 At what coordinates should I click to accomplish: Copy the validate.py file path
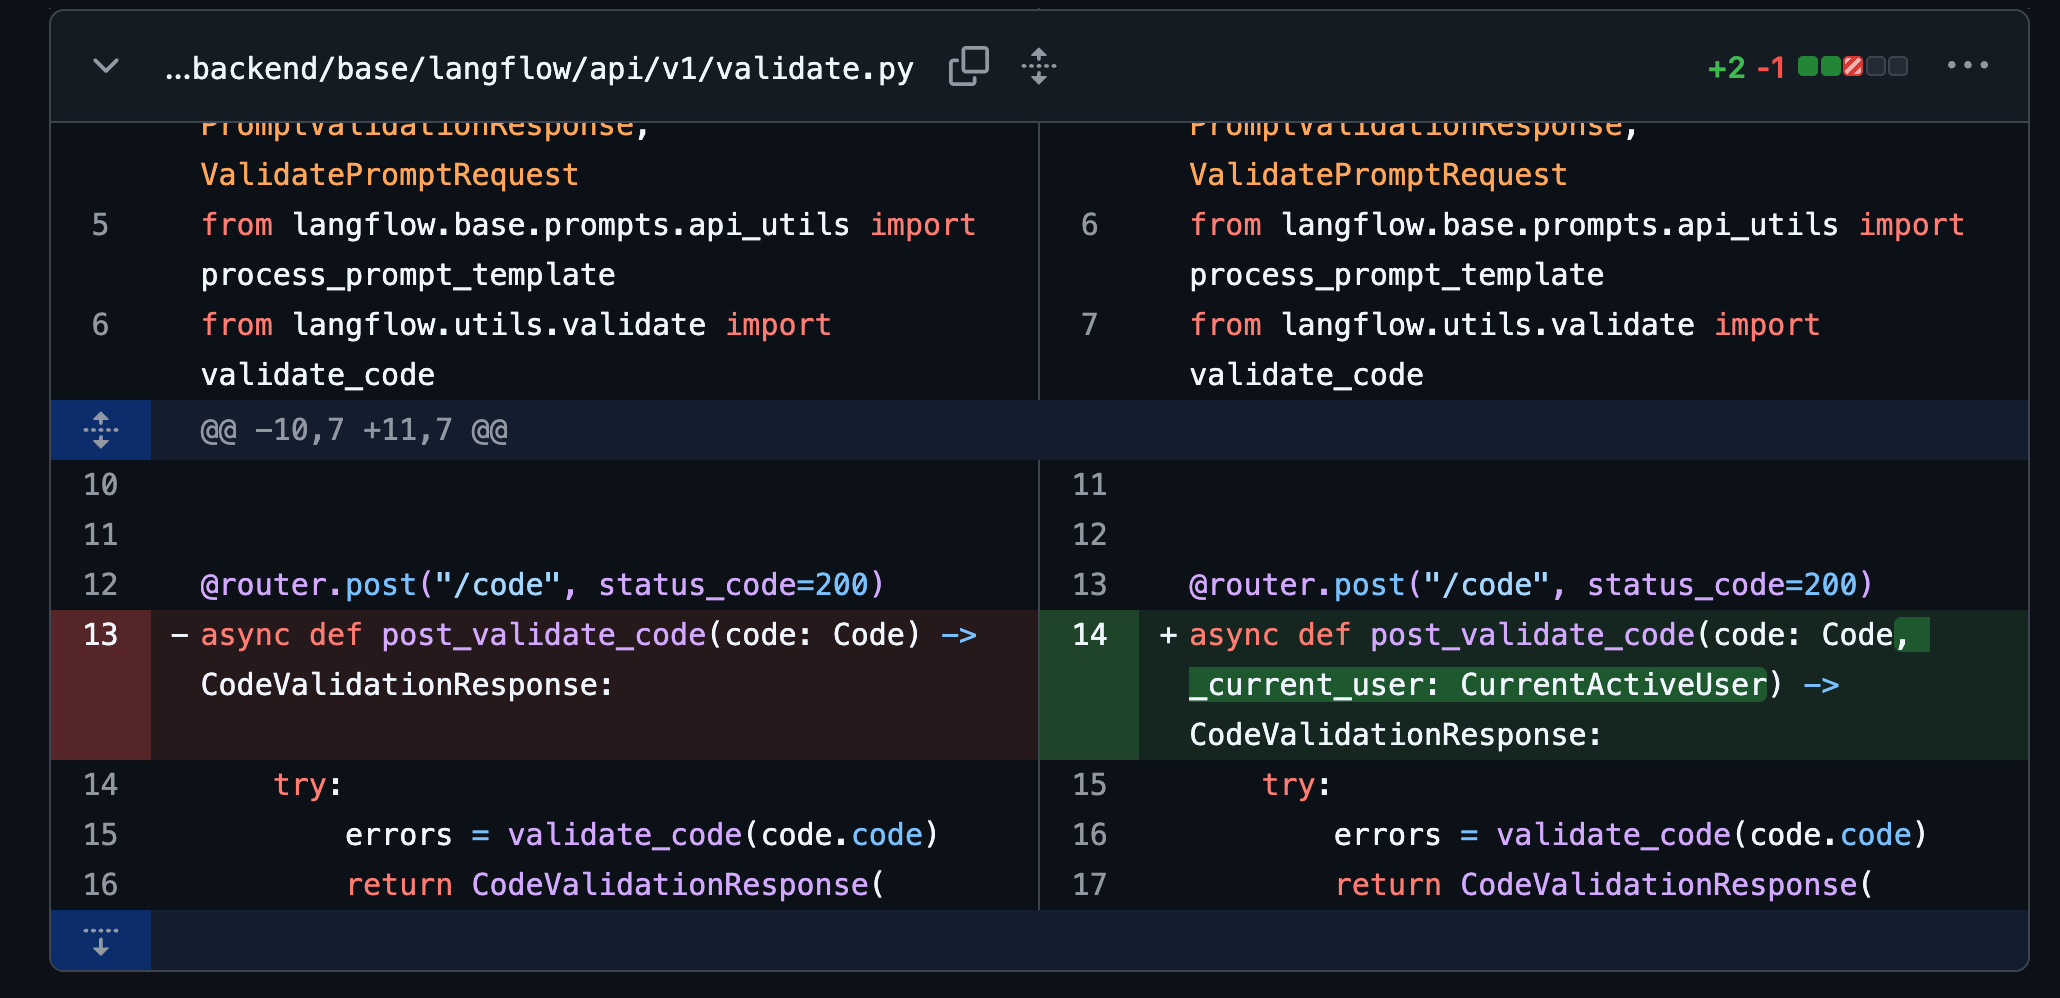pyautogui.click(x=968, y=67)
